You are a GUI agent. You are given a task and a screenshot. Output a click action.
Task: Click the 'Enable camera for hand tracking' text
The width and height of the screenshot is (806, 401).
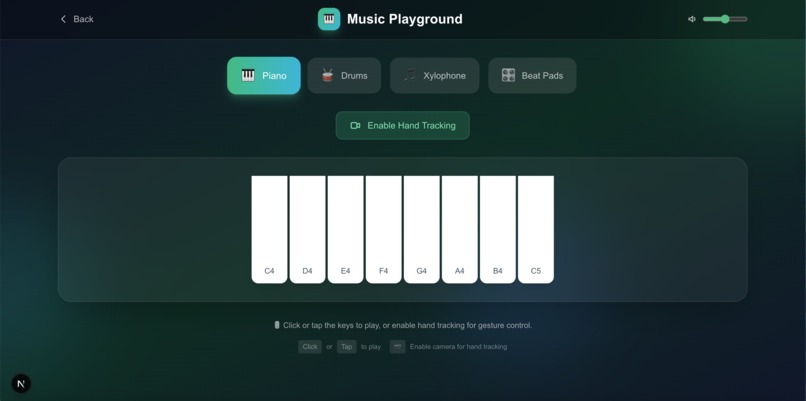pos(458,347)
